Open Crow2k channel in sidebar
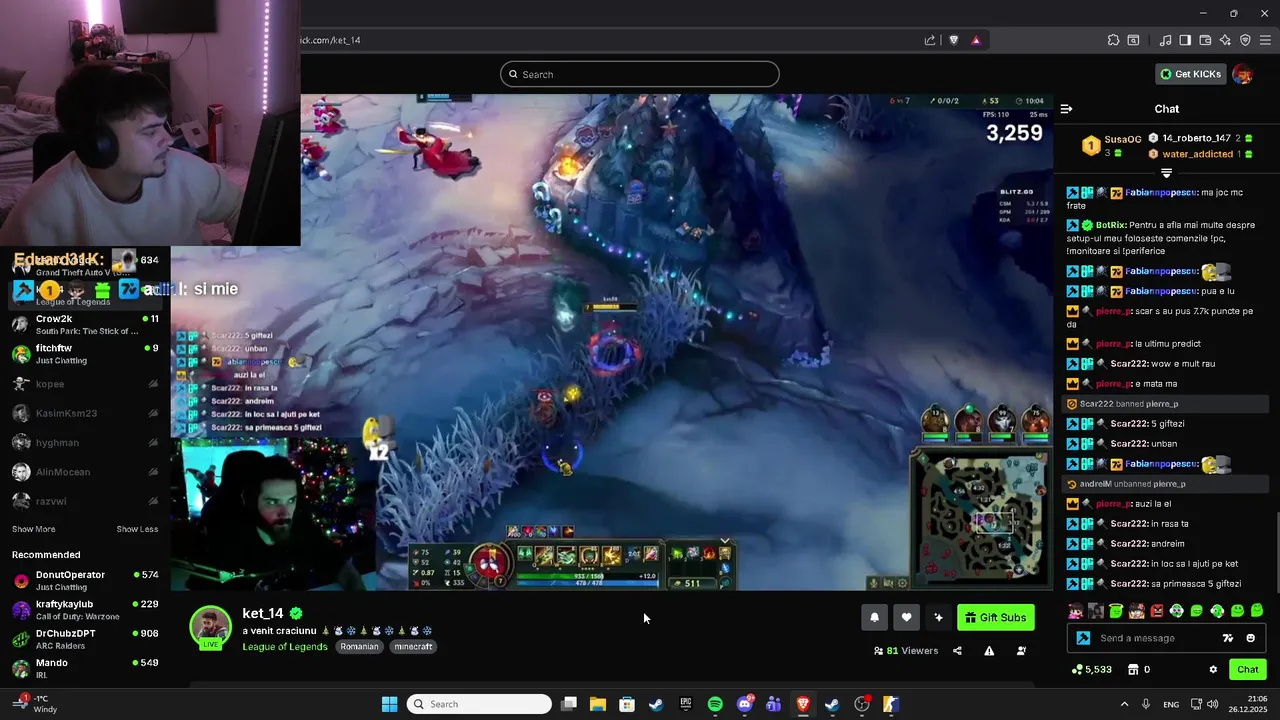Screen dimensions: 1280x720 [85, 324]
